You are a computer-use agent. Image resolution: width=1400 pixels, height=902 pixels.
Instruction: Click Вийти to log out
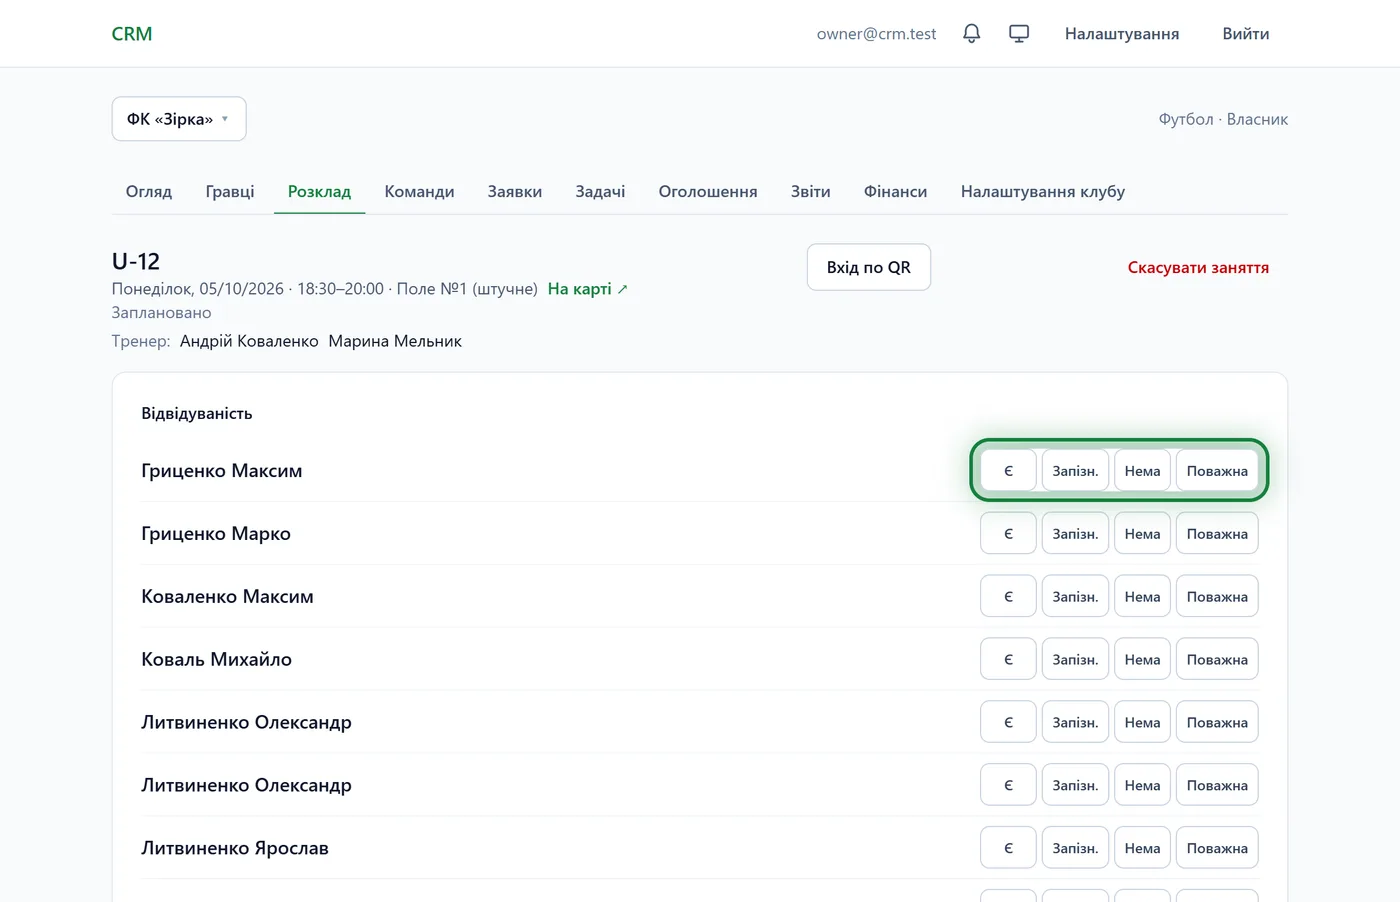(x=1246, y=34)
